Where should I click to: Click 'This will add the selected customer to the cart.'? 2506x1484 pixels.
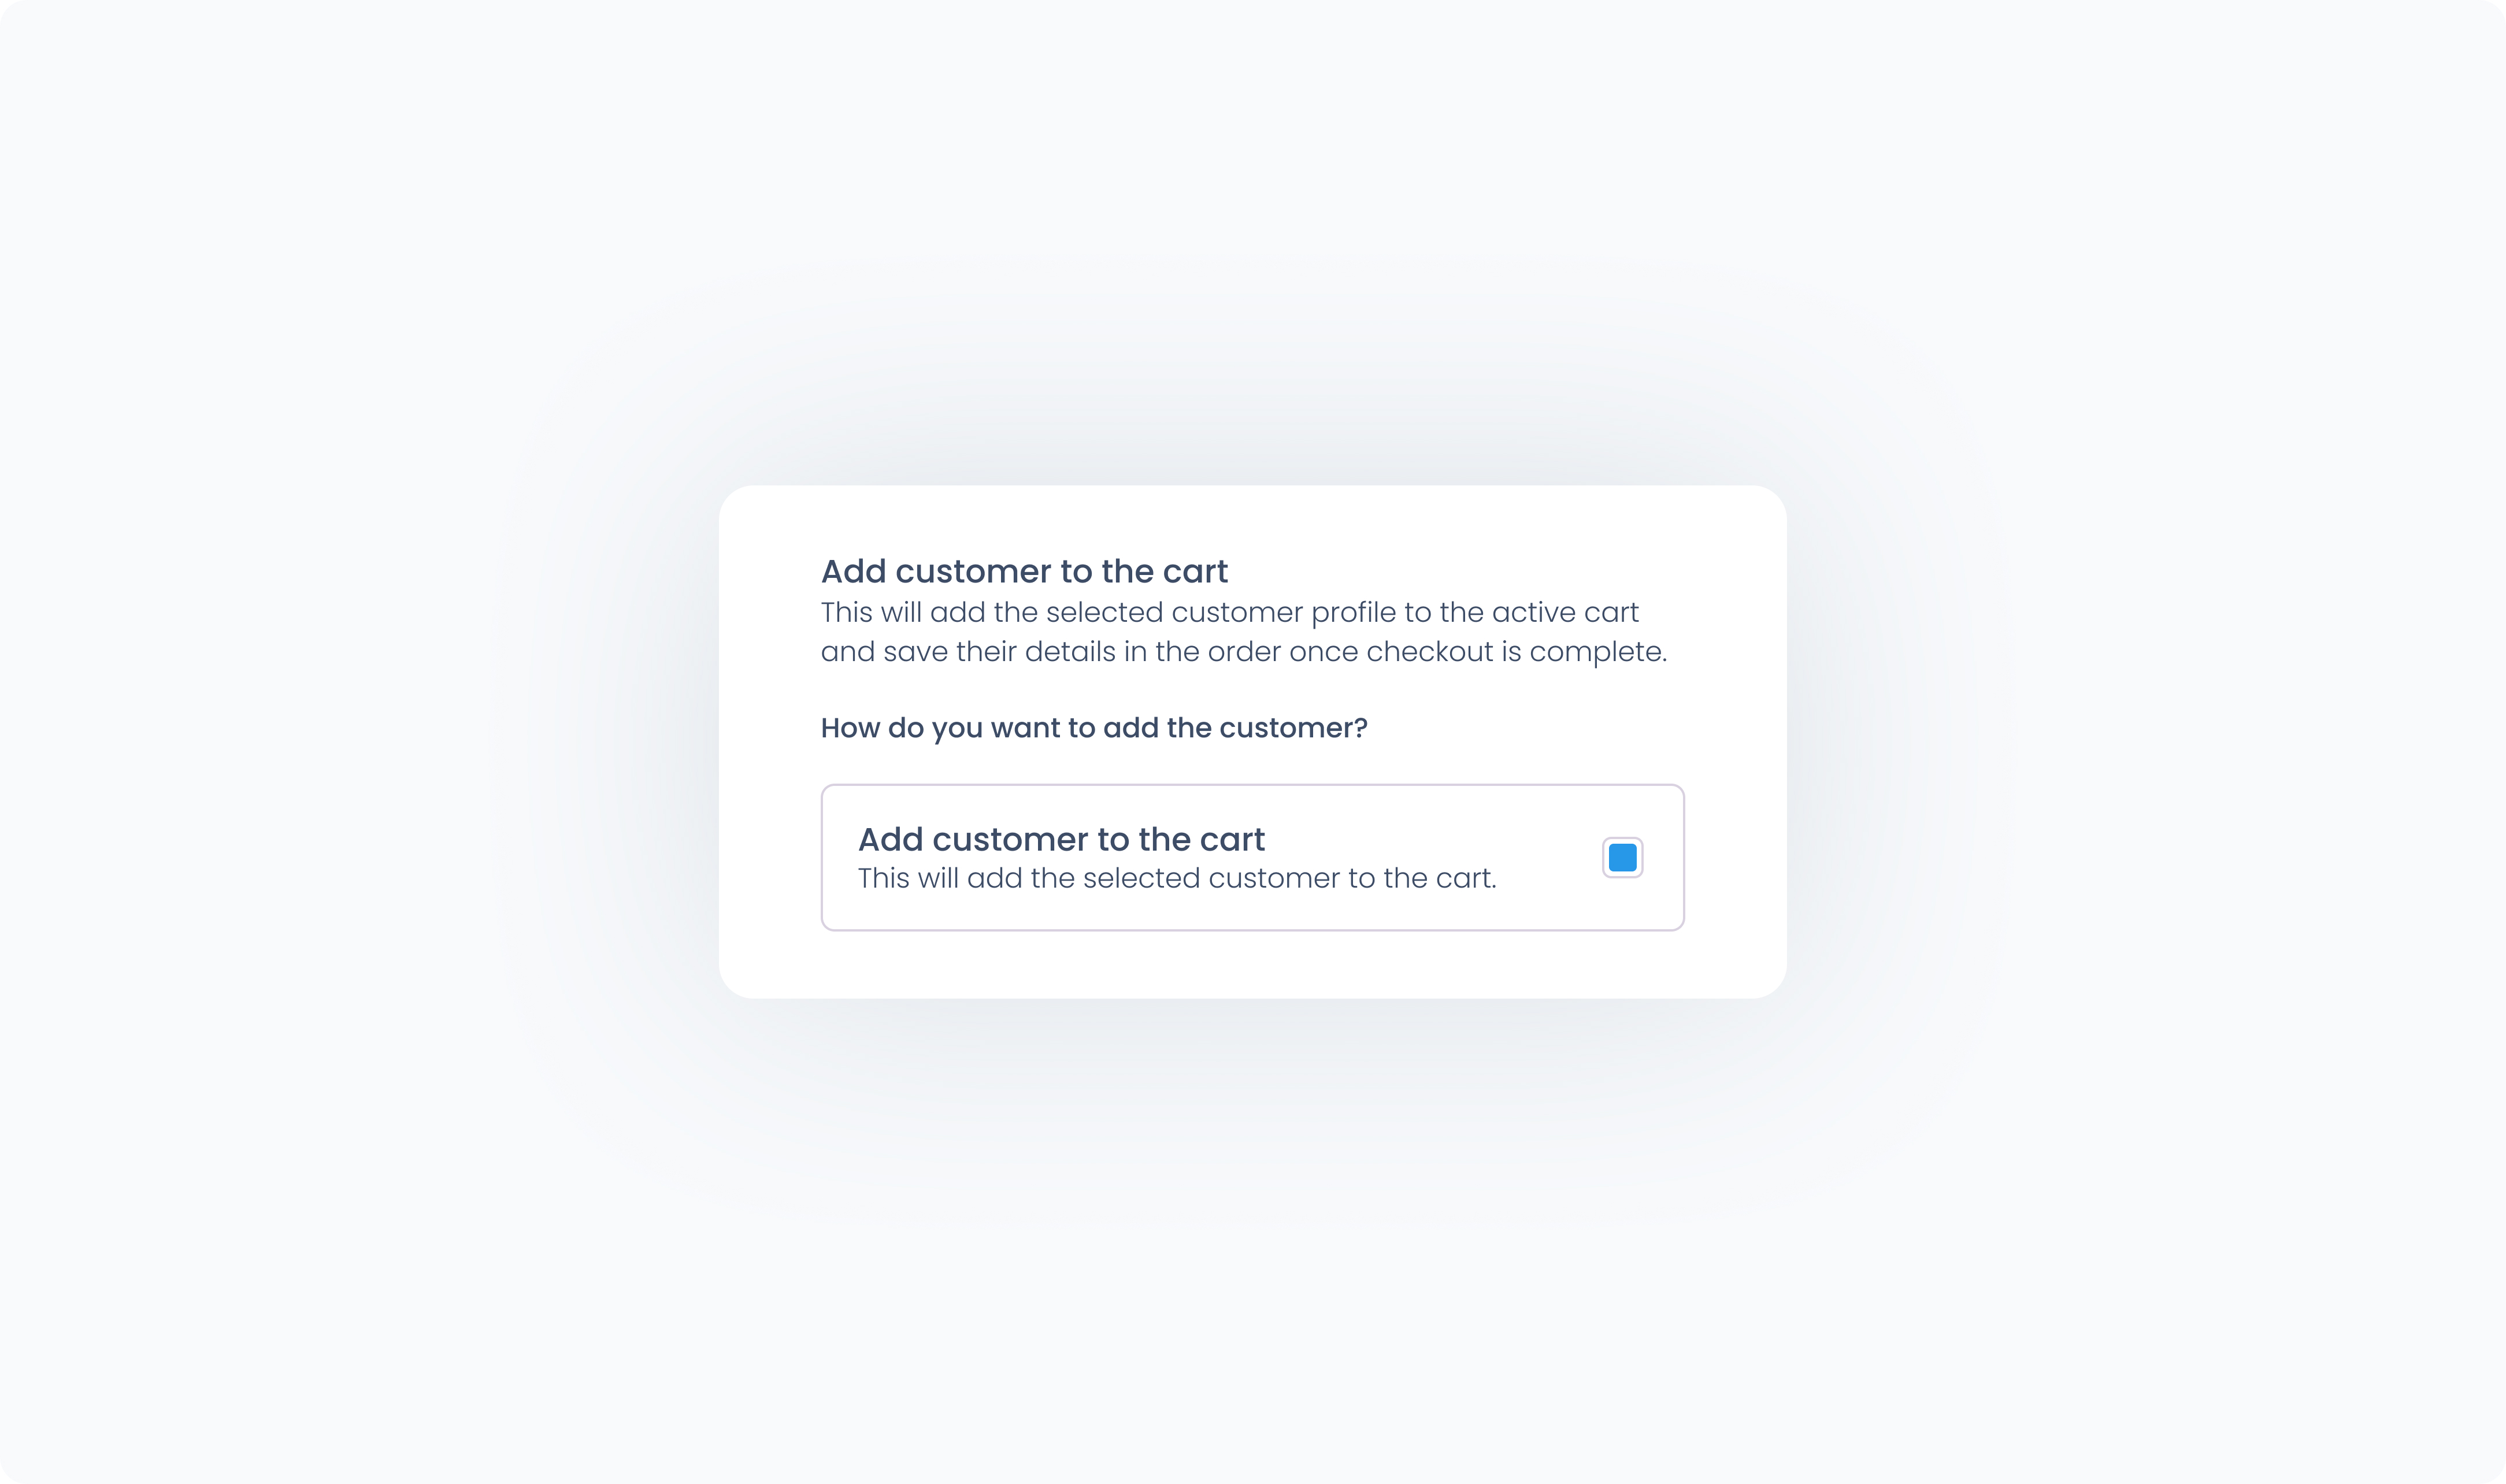pyautogui.click(x=1177, y=878)
